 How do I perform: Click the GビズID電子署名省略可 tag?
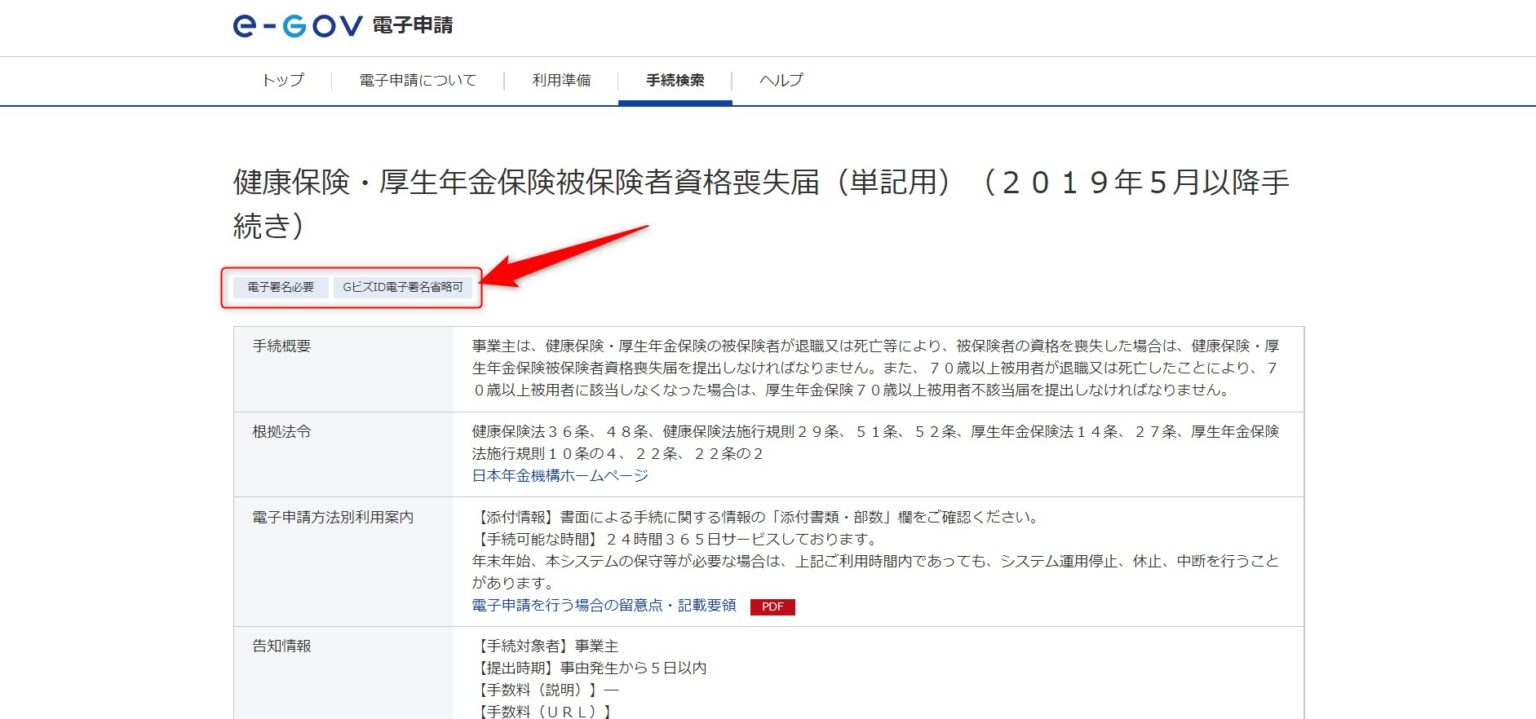coord(403,287)
